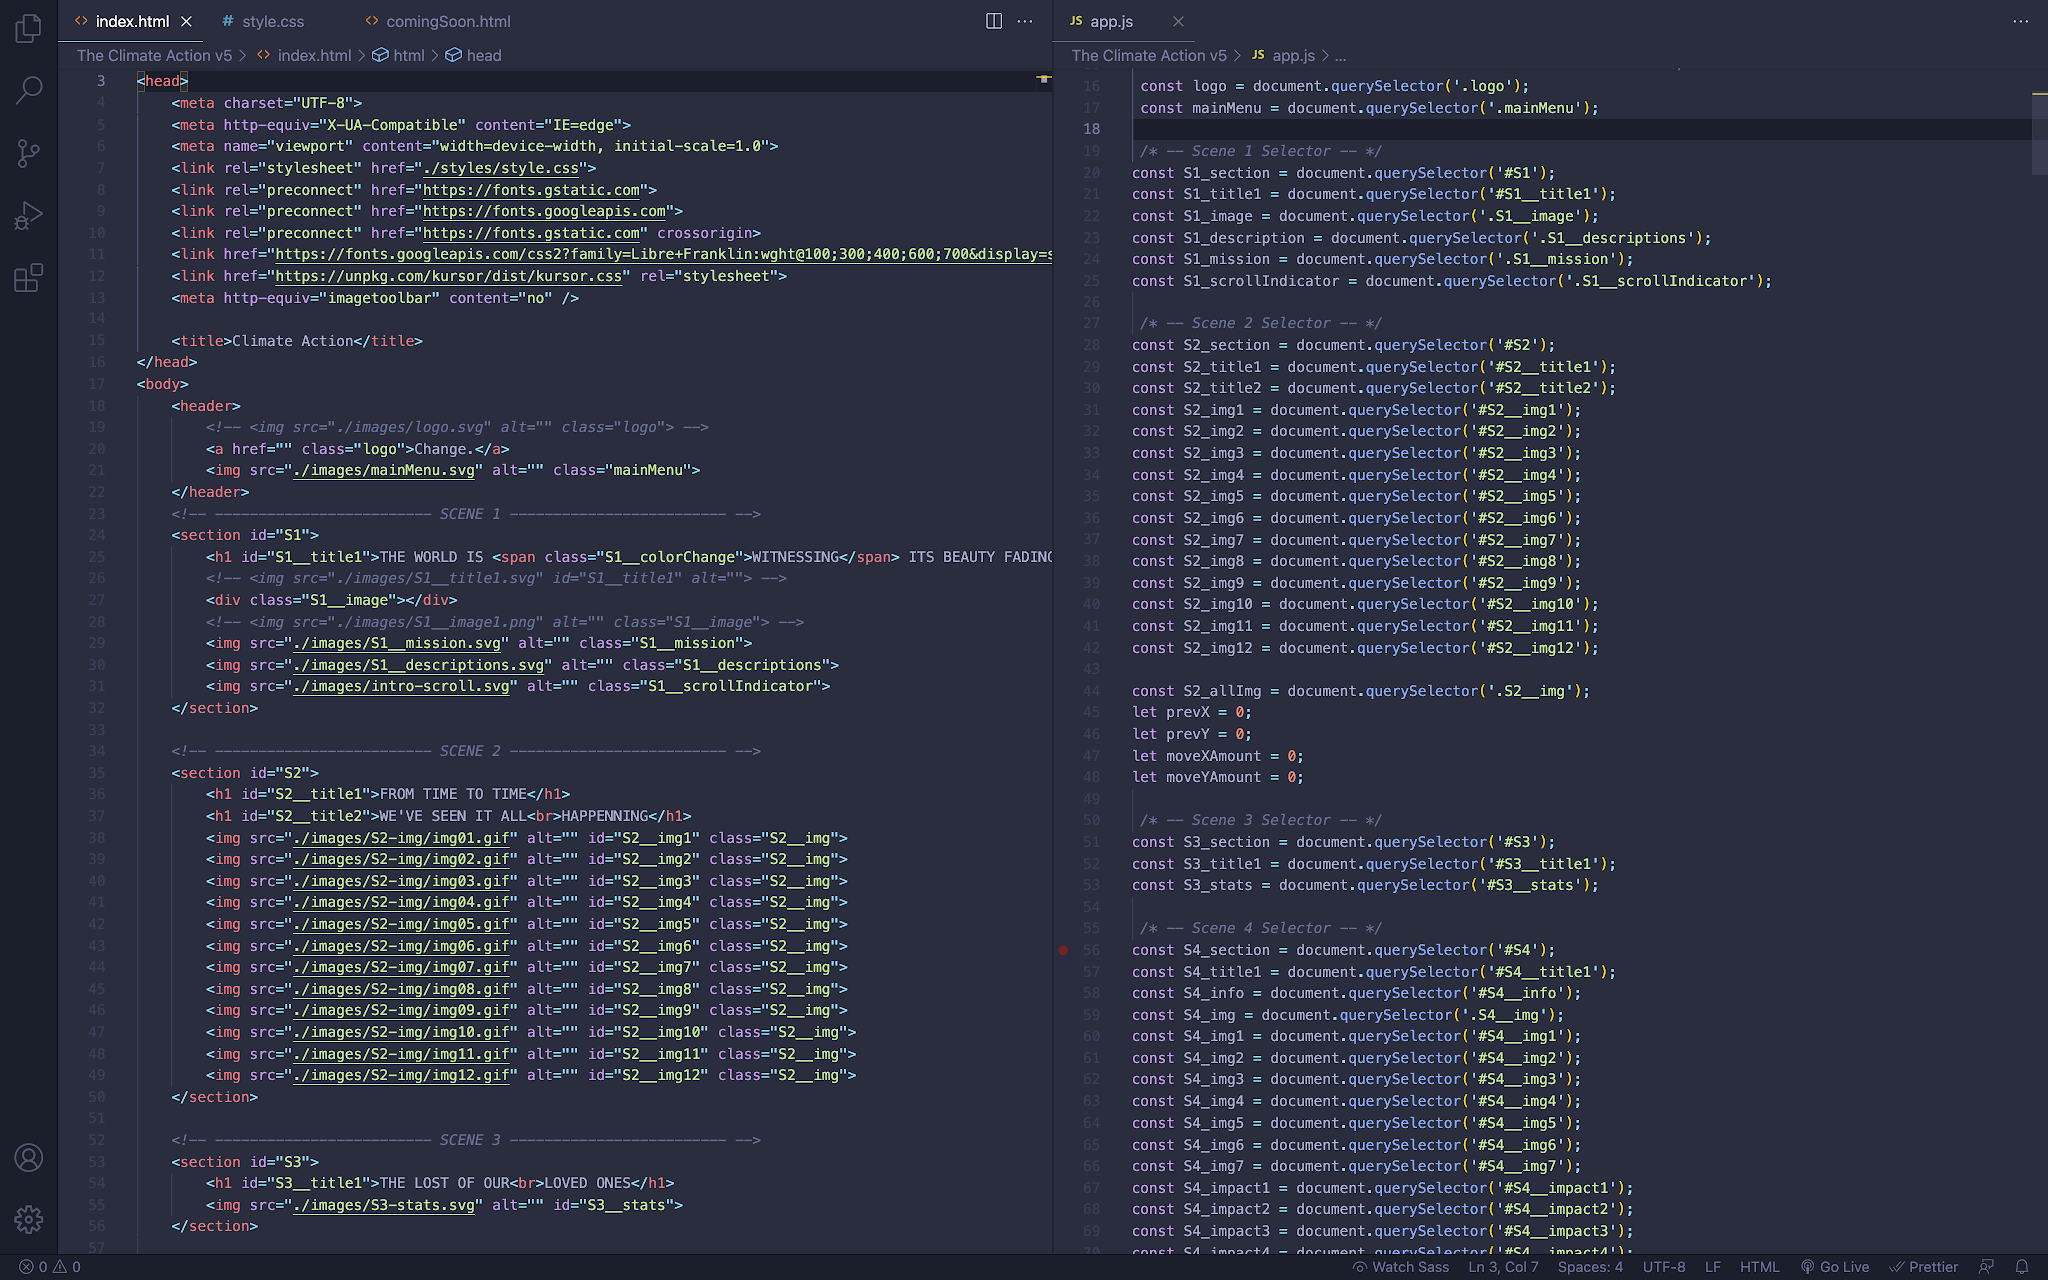Image resolution: width=2048 pixels, height=1280 pixels.
Task: Start the Go Live server
Action: 1835,1266
